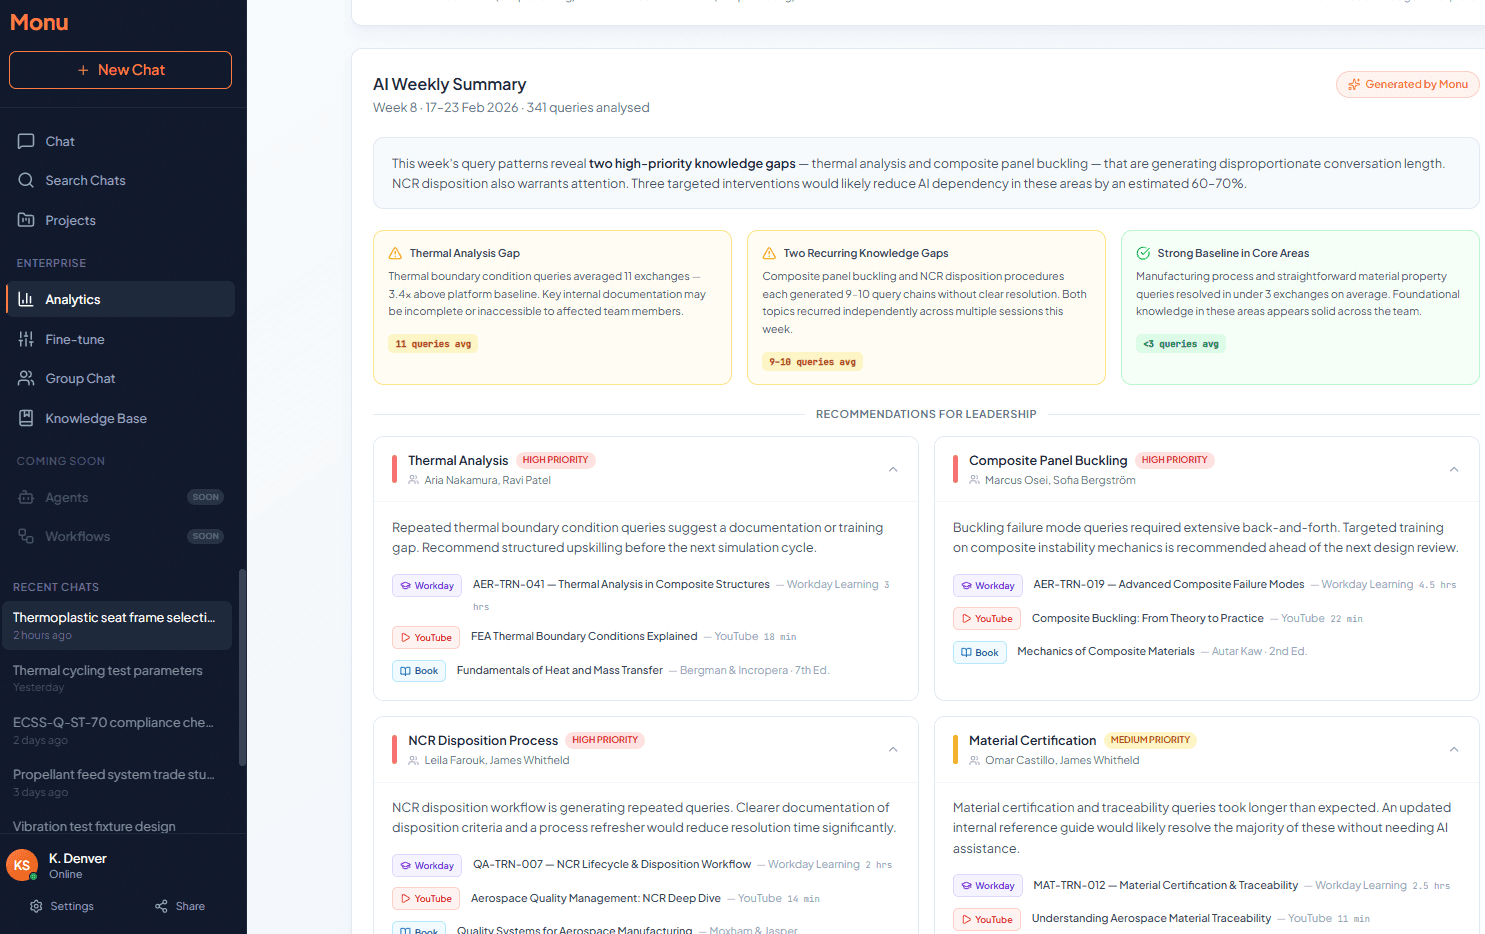Go to Projects
1485x934 pixels.
[120, 220]
